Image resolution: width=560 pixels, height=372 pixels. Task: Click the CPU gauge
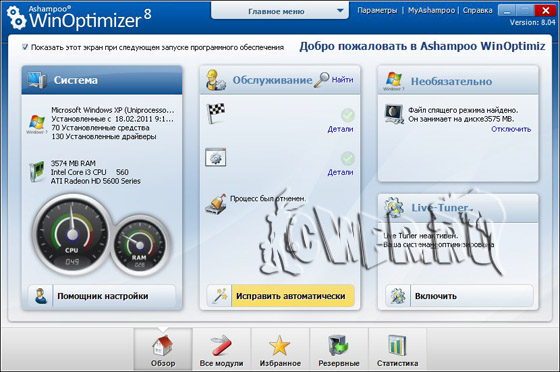point(72,235)
